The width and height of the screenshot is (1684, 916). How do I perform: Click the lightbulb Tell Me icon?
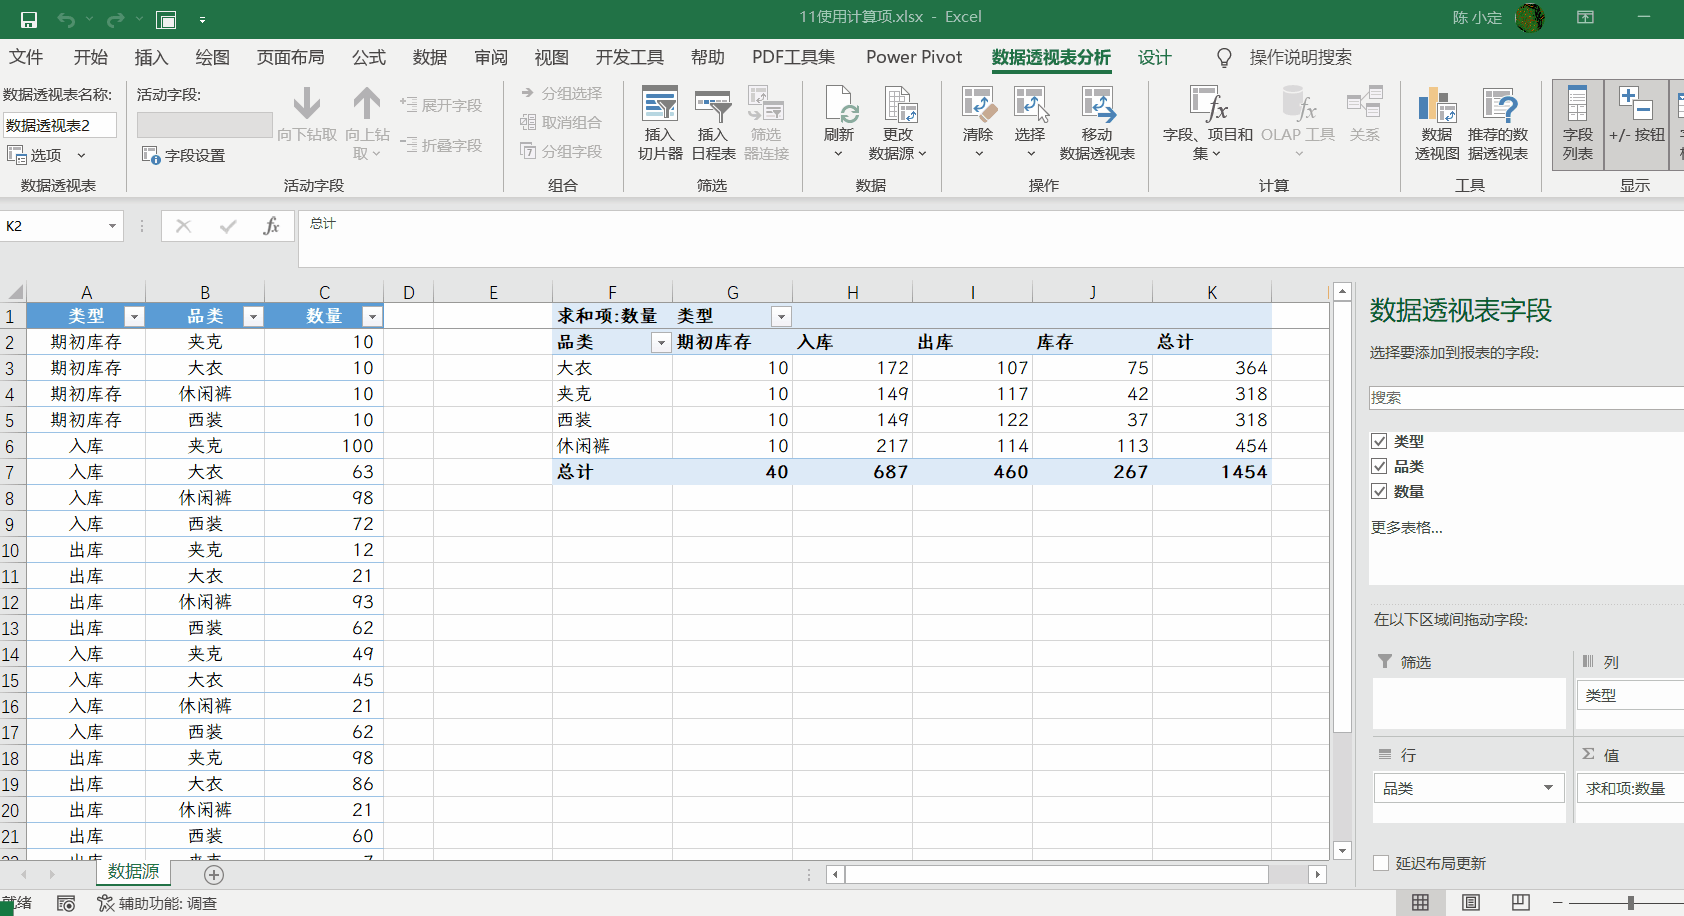point(1224,58)
